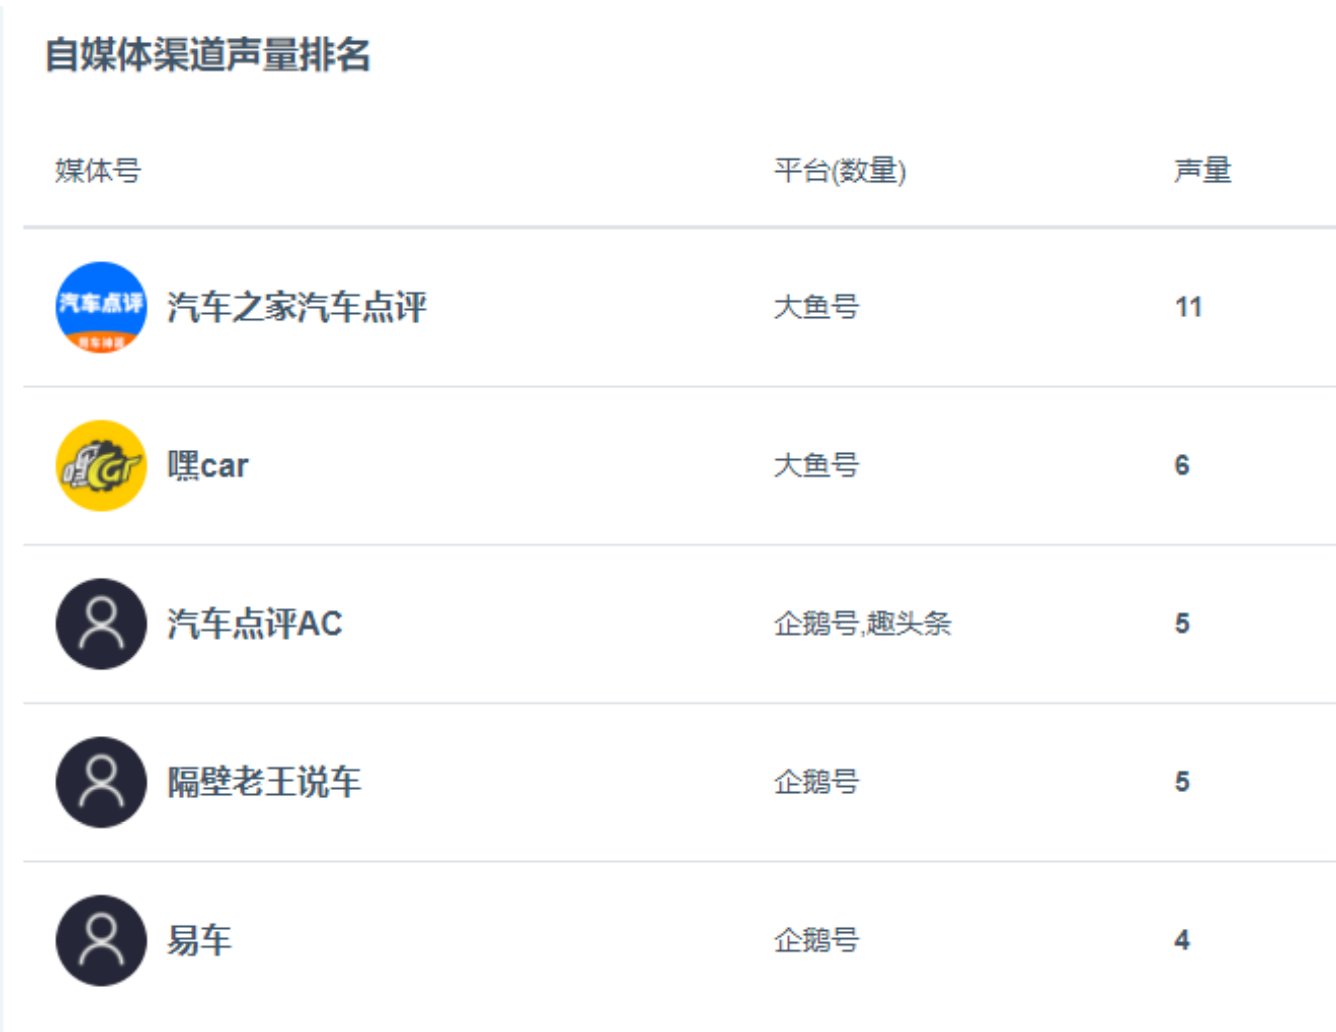Click the 自媒体渠道声量排名 panel title

coord(208,55)
